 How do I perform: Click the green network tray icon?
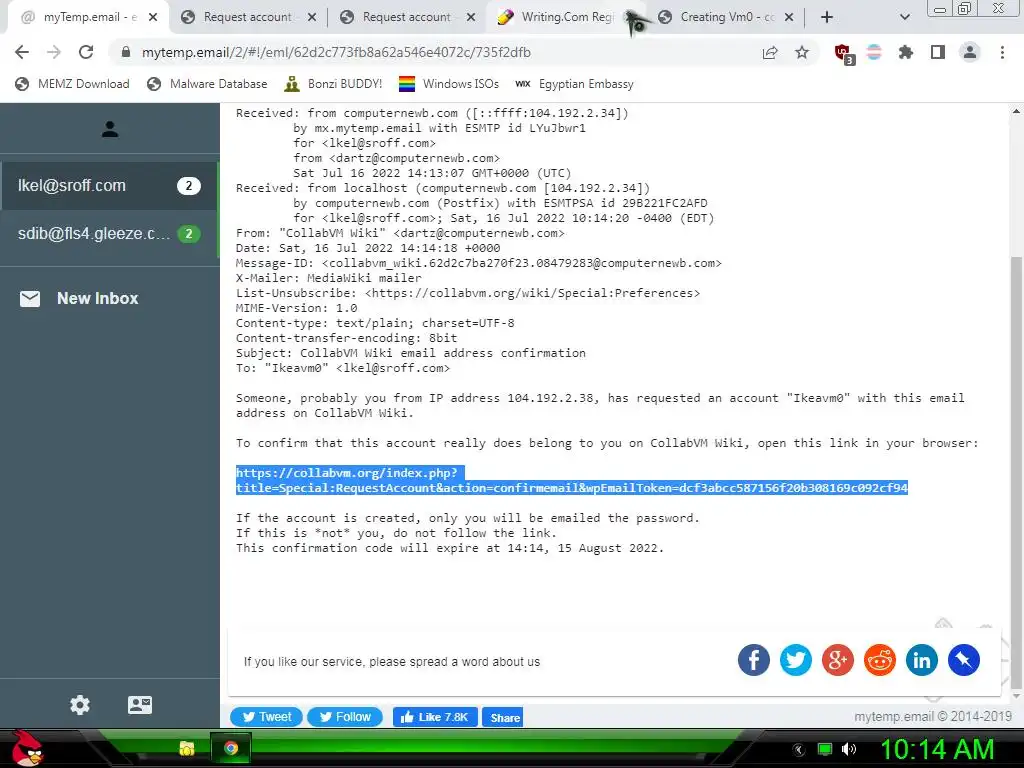click(825, 749)
